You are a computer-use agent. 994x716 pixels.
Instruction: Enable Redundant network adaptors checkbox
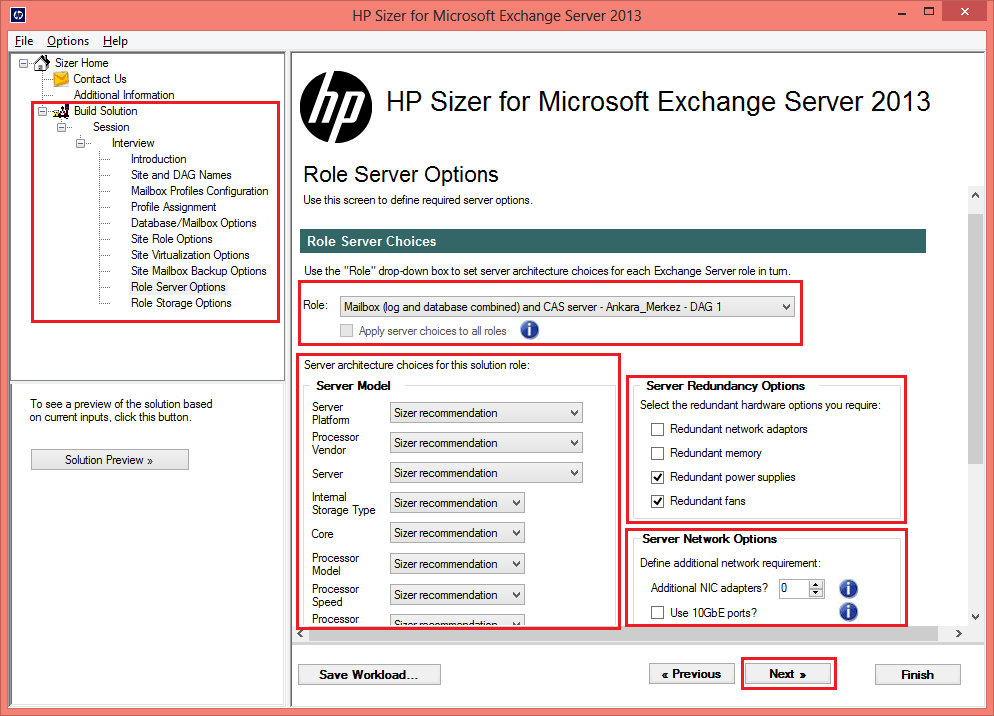[x=657, y=429]
